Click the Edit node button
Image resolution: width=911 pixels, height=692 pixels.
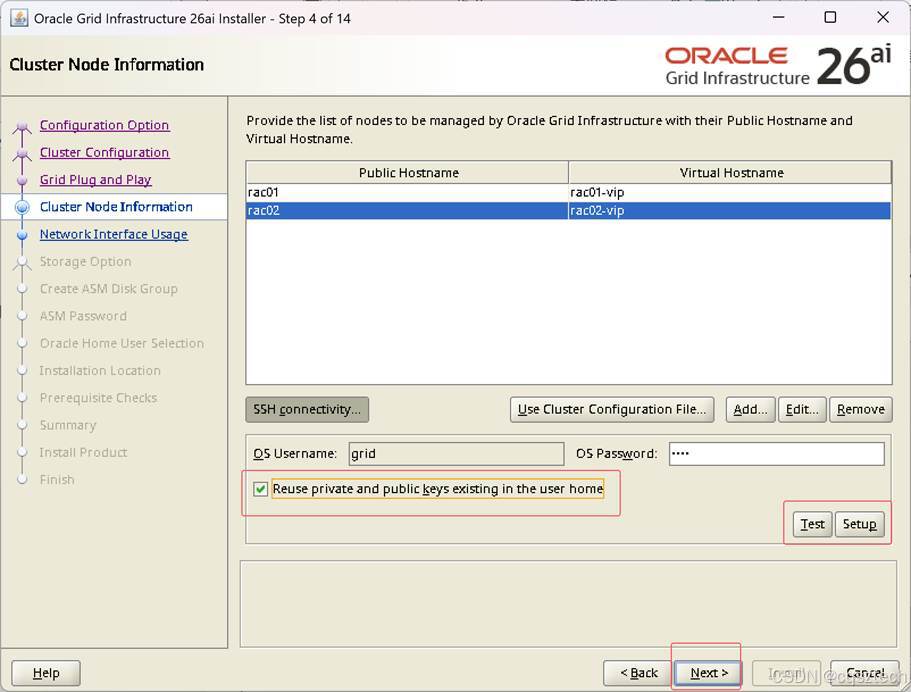802,410
